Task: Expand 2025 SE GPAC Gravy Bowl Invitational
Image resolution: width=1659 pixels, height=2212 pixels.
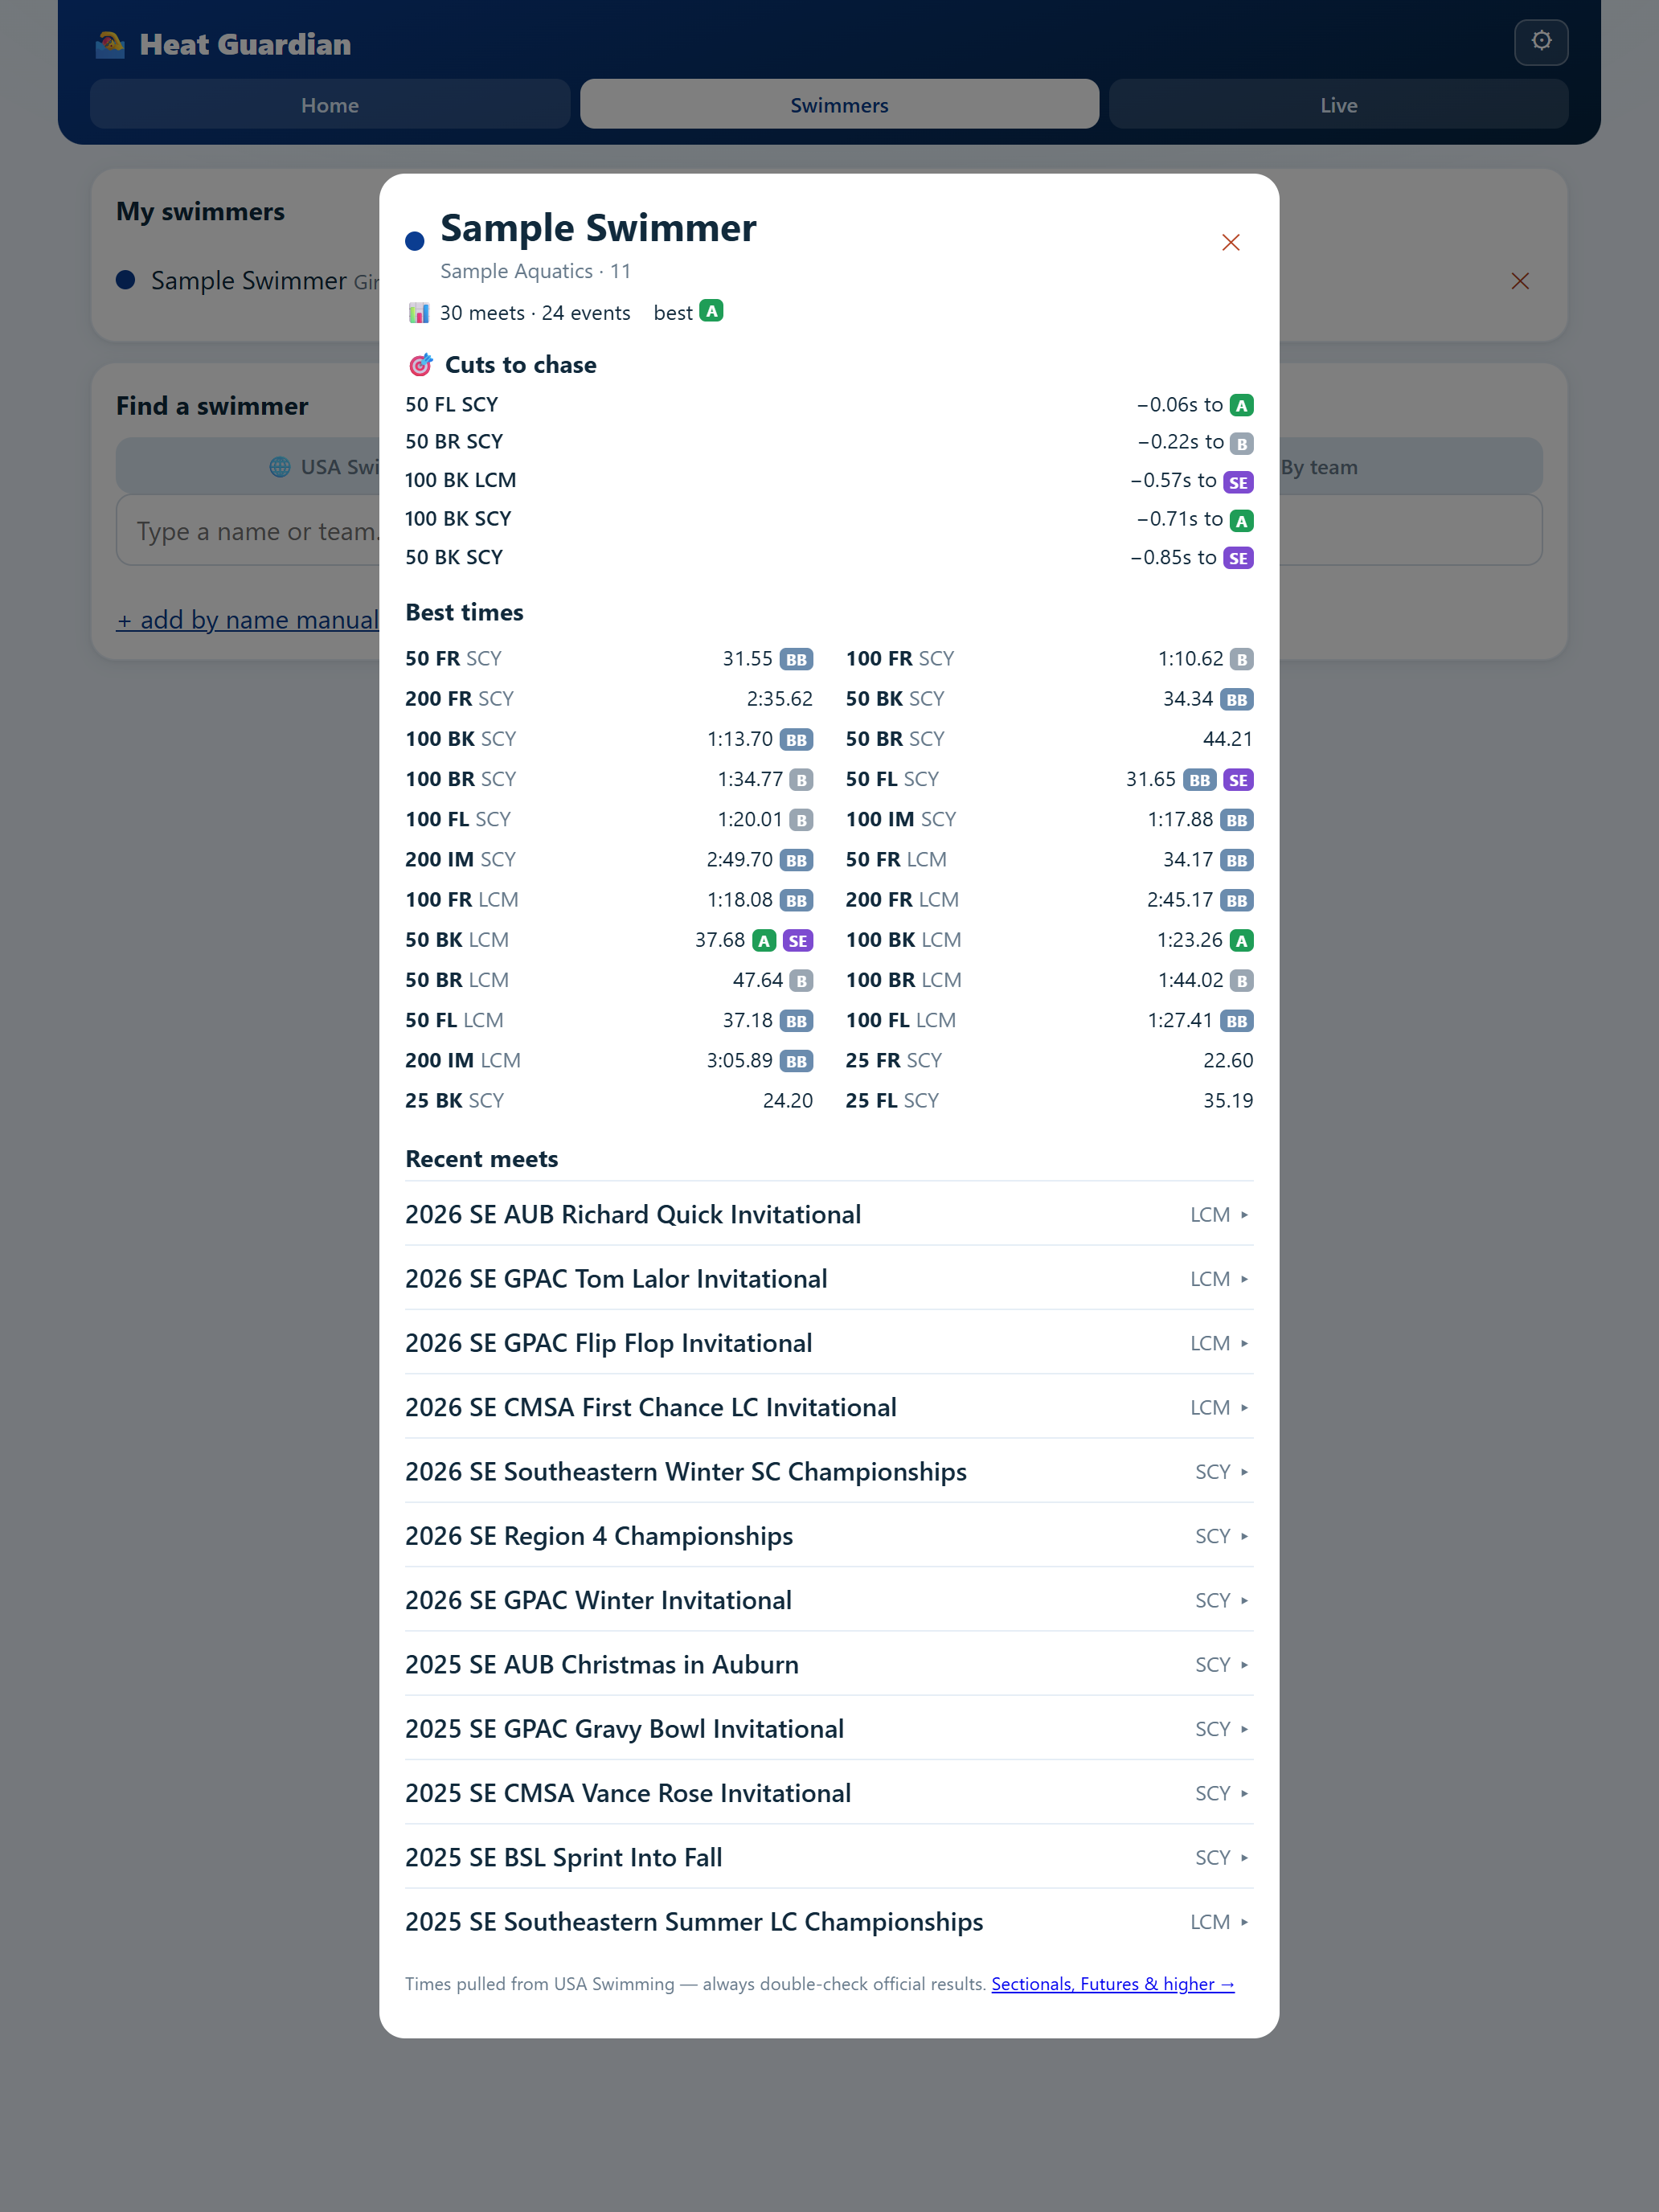Action: pyautogui.click(x=829, y=1728)
